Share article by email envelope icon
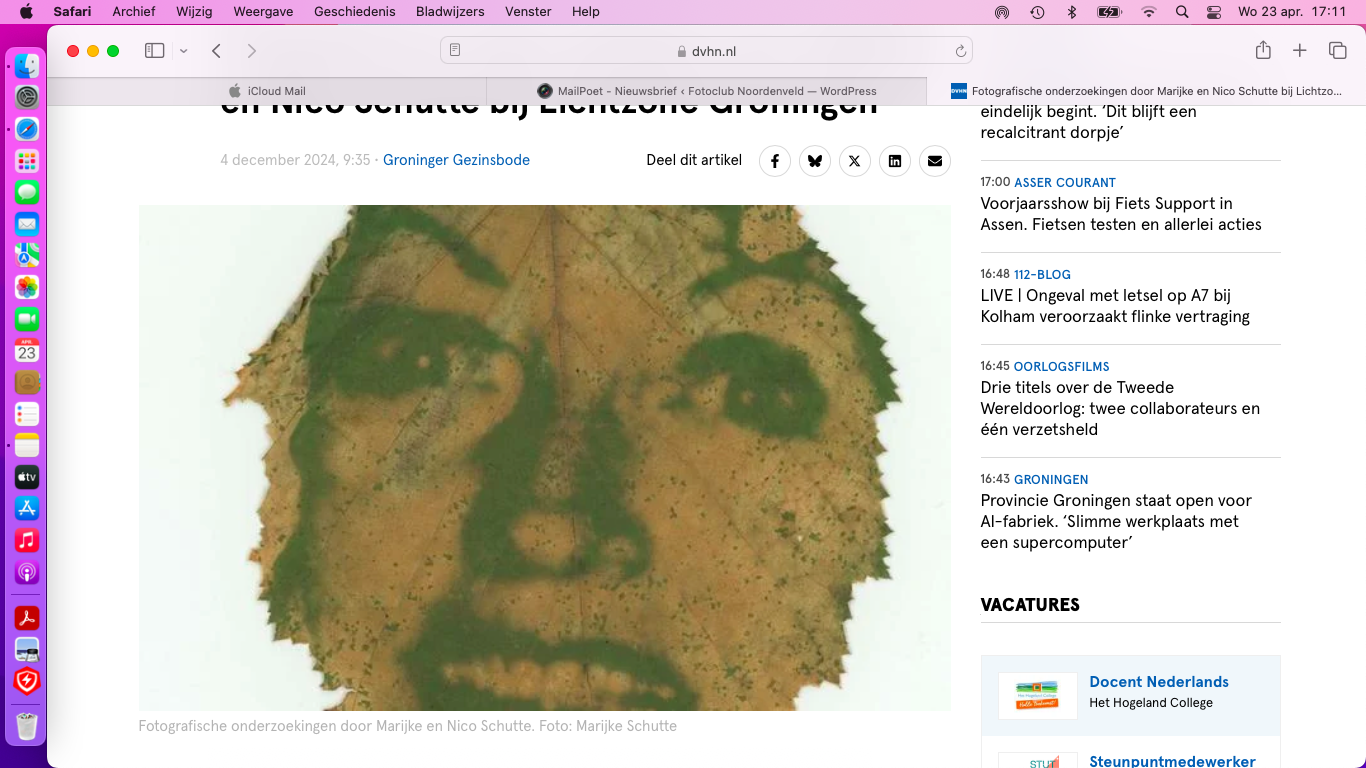Viewport: 1366px width, 768px height. 935,161
